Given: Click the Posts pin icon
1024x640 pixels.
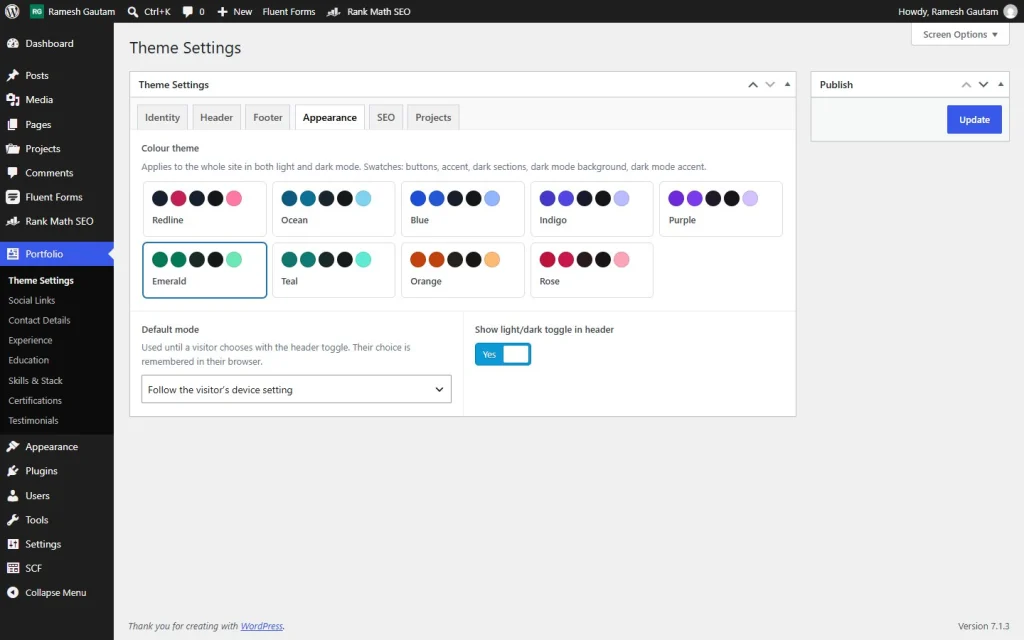Looking at the screenshot, I should pos(12,75).
